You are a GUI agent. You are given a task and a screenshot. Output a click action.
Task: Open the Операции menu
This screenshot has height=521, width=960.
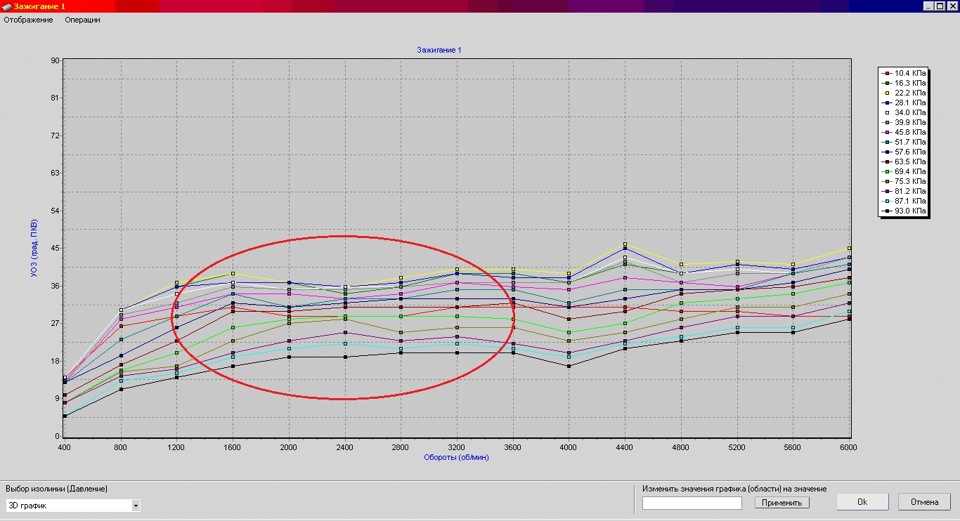pos(82,20)
